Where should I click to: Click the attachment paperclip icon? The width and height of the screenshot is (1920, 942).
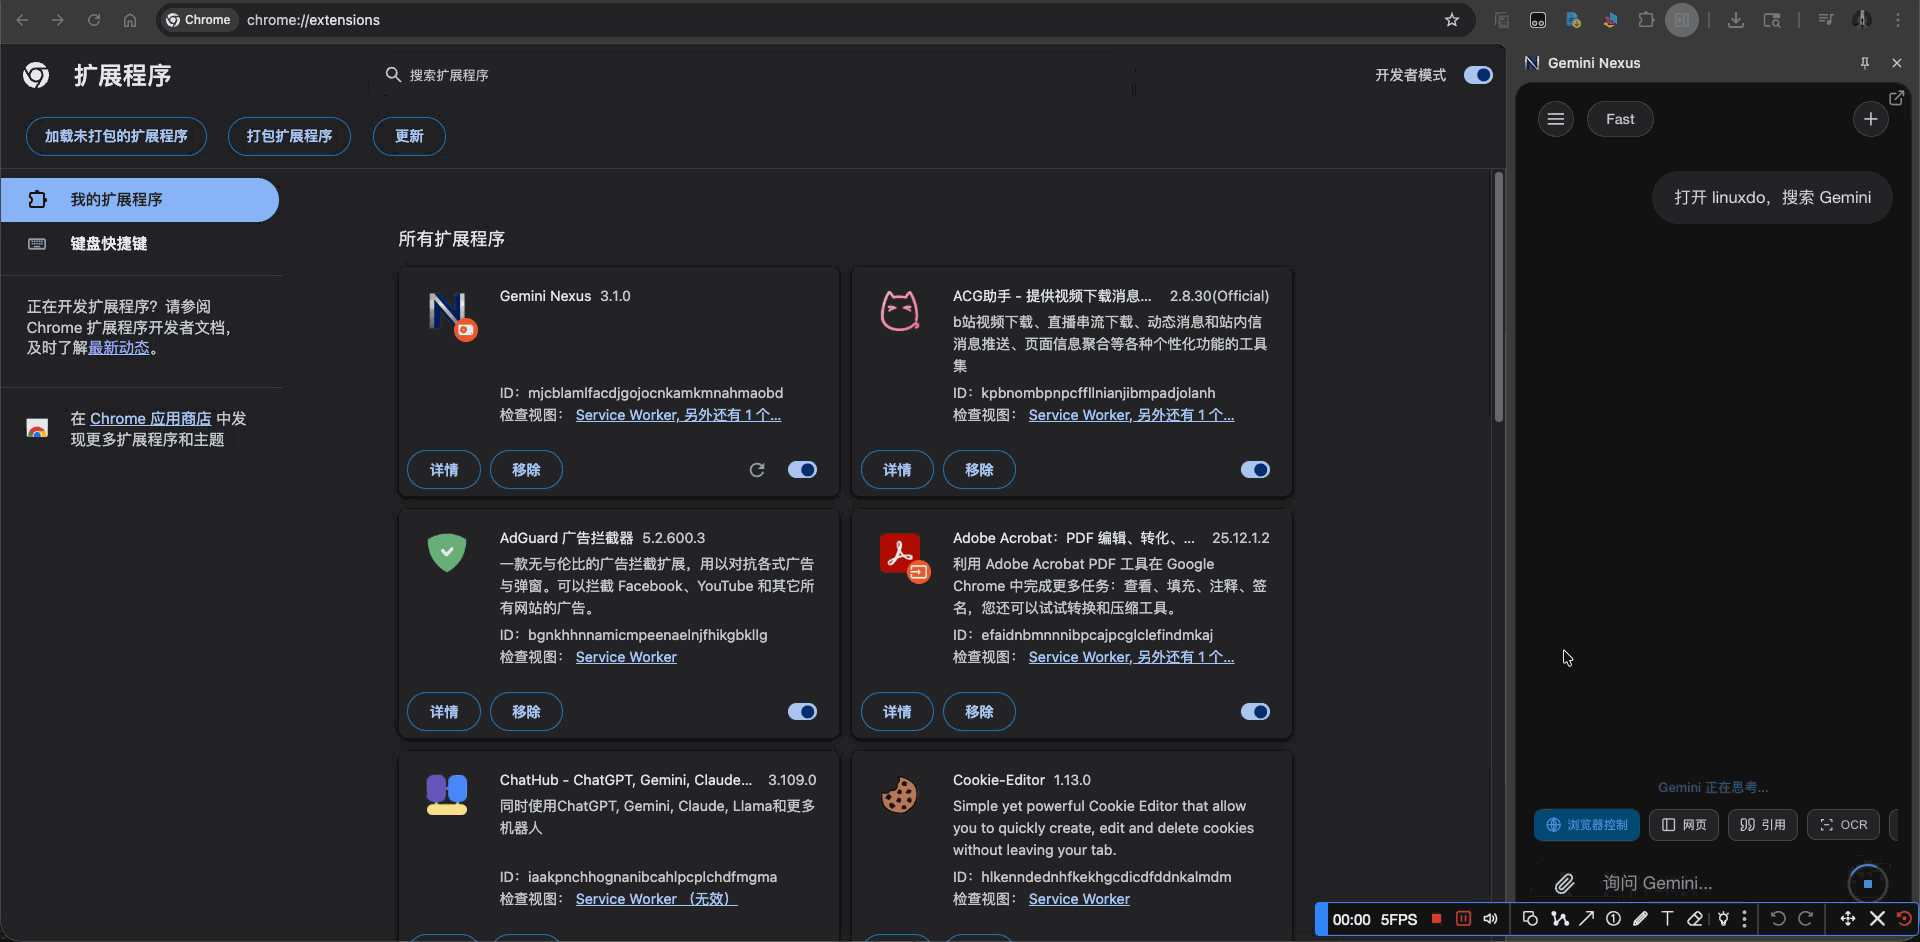(1564, 883)
